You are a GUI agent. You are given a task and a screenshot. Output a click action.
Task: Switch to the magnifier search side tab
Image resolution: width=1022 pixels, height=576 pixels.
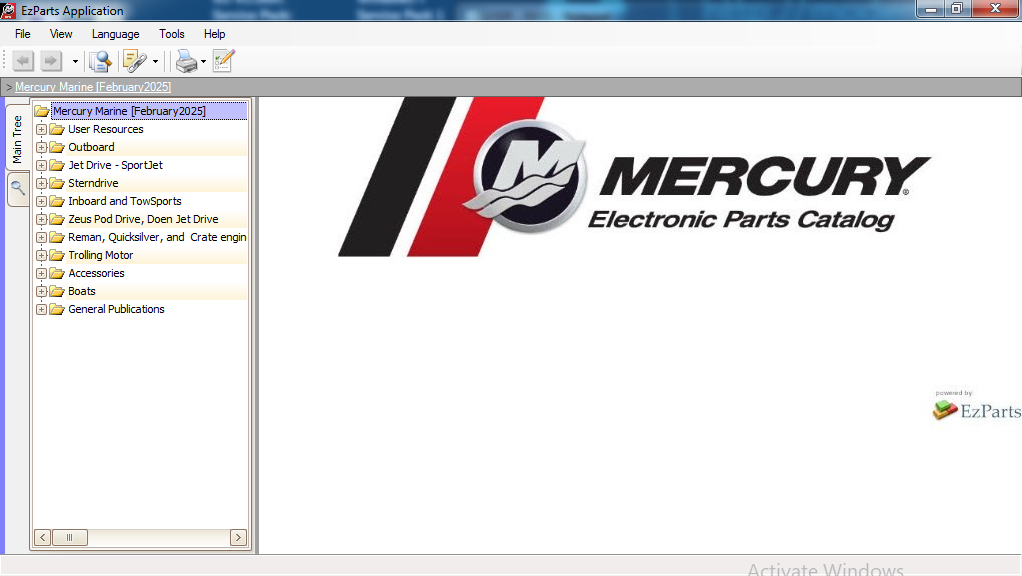pos(18,189)
